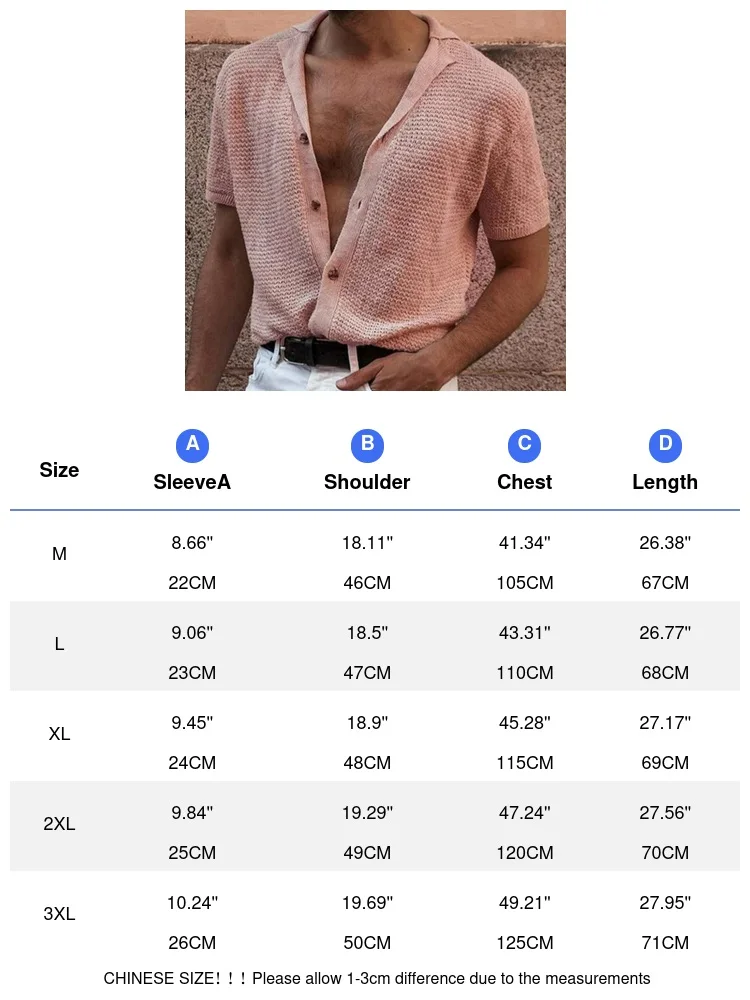The height and width of the screenshot is (1000, 750).
Task: Click the blue B badge icon
Action: 367,445
